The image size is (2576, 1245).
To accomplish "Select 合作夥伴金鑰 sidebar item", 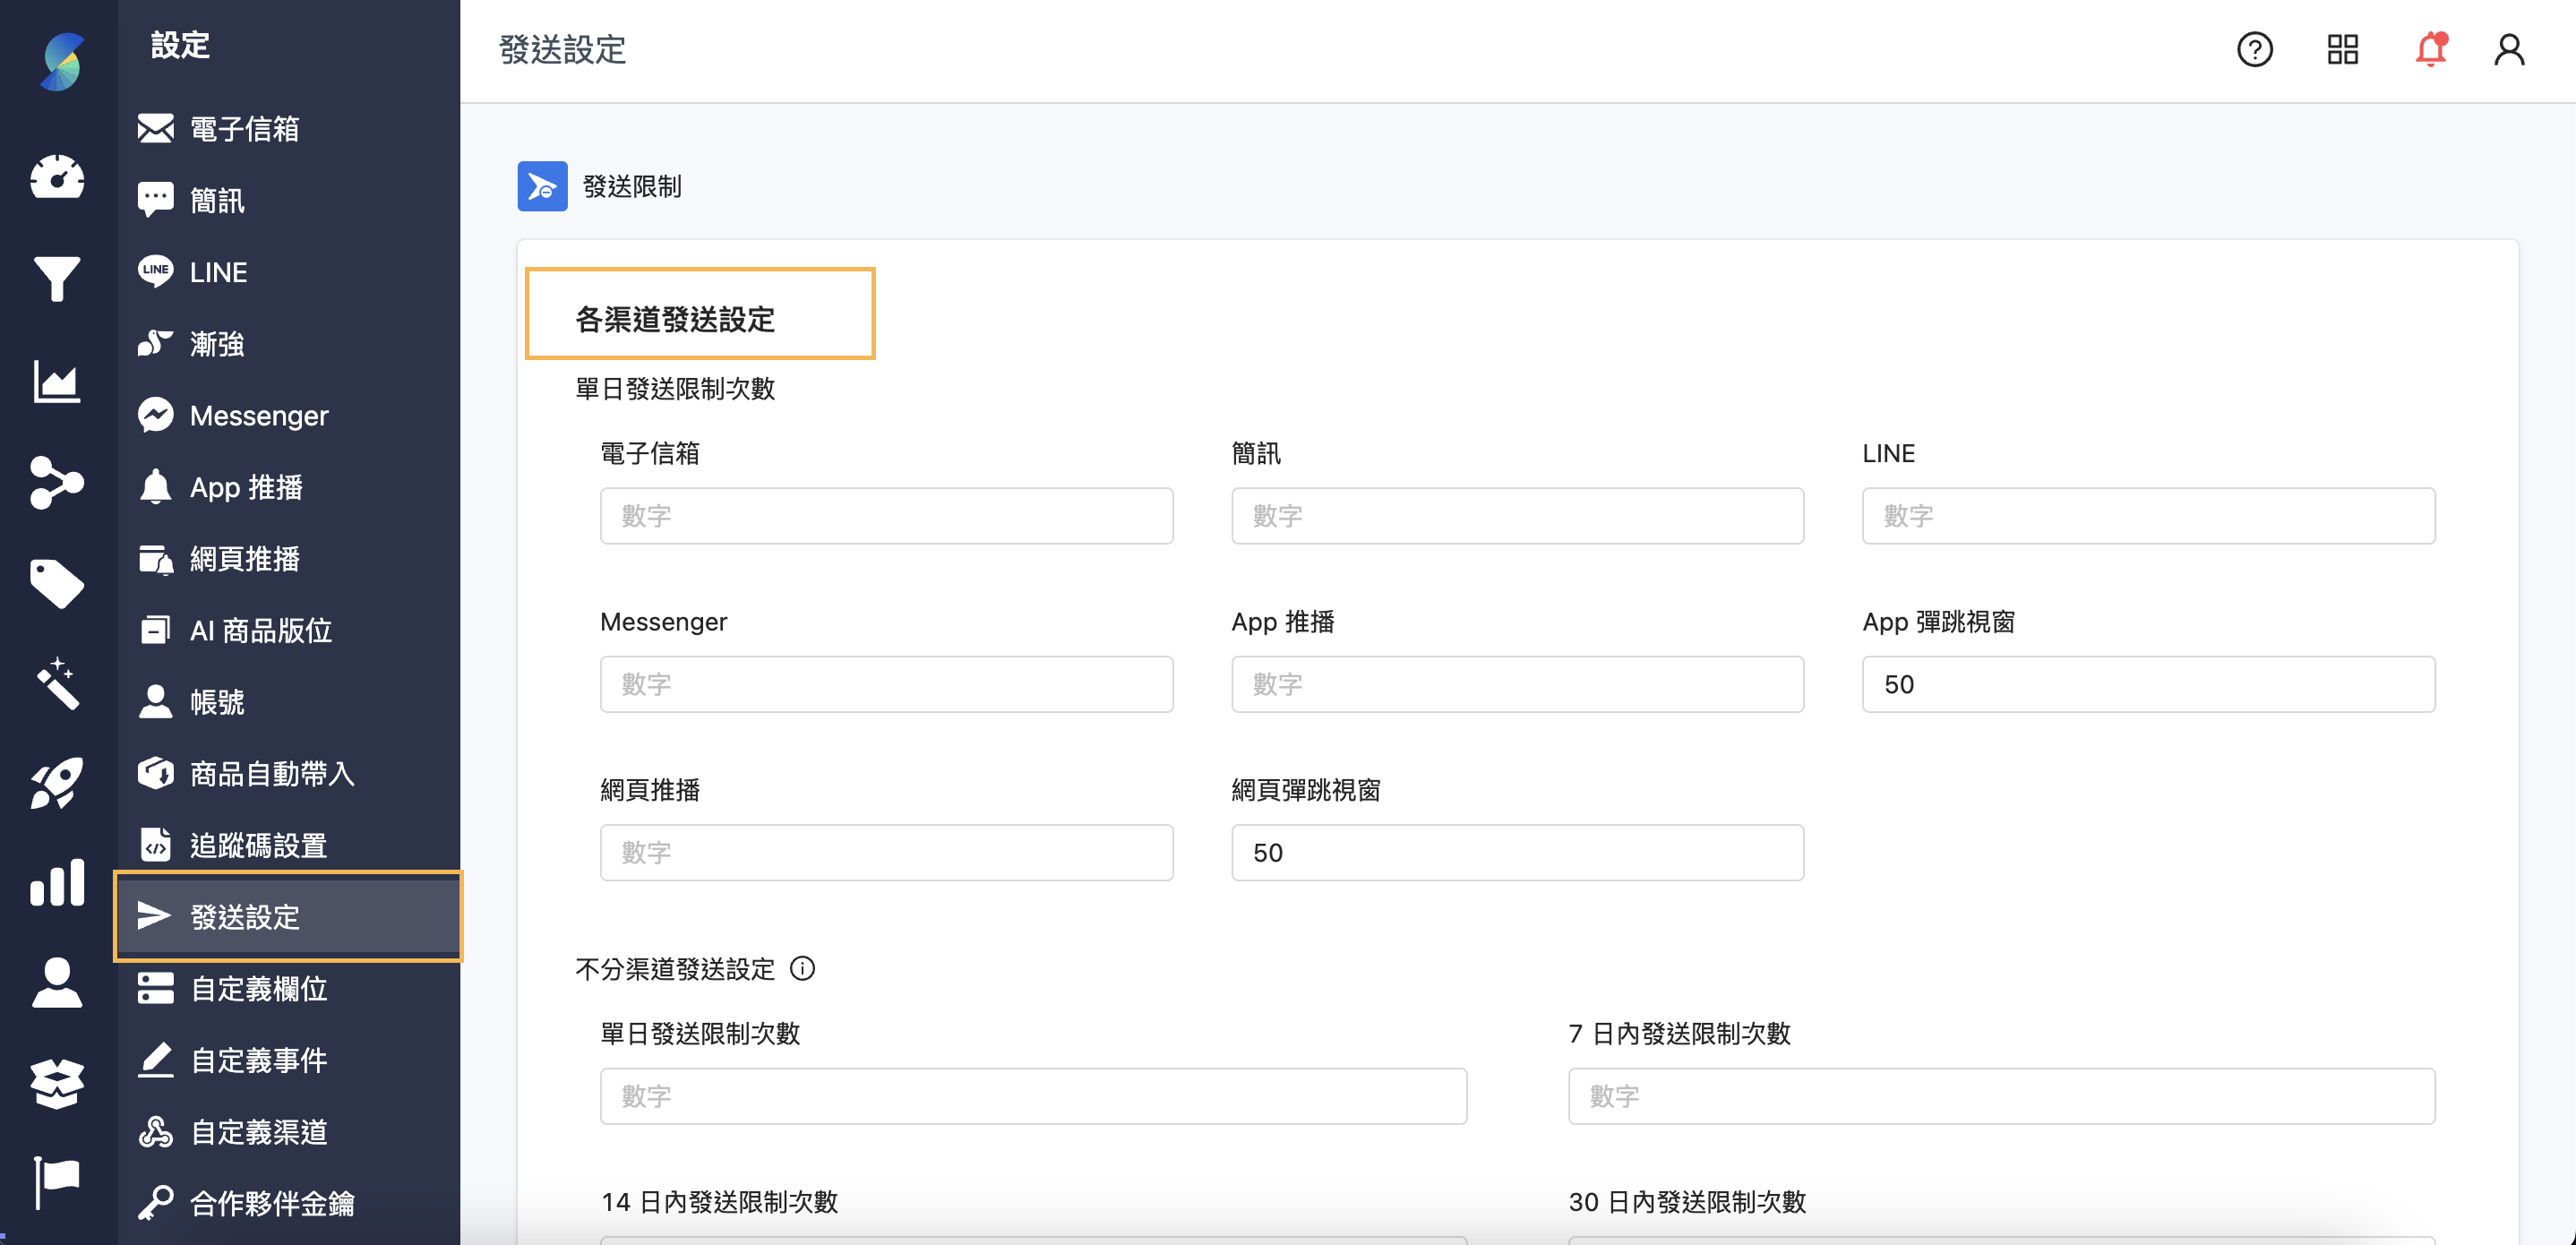I will [x=272, y=1203].
